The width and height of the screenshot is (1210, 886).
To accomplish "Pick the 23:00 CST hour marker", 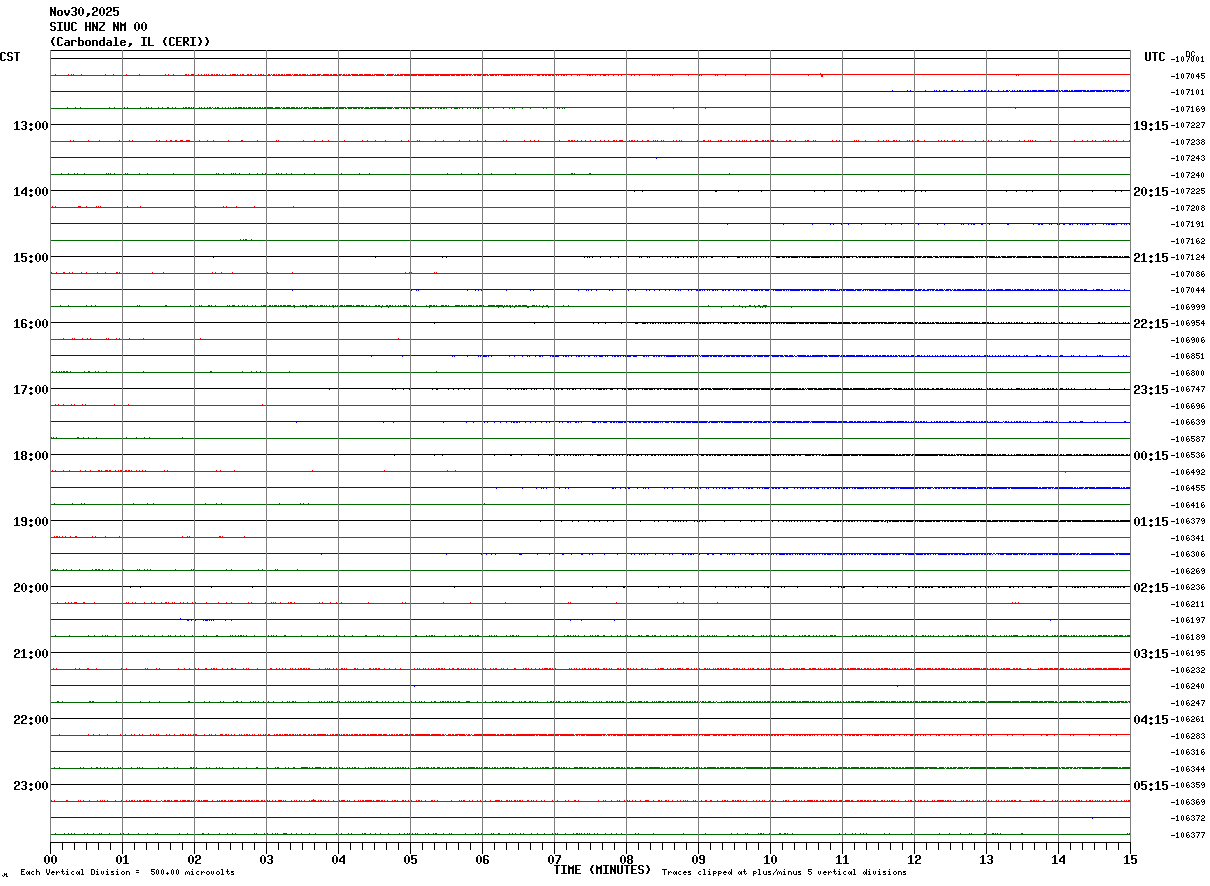I will coord(31,786).
